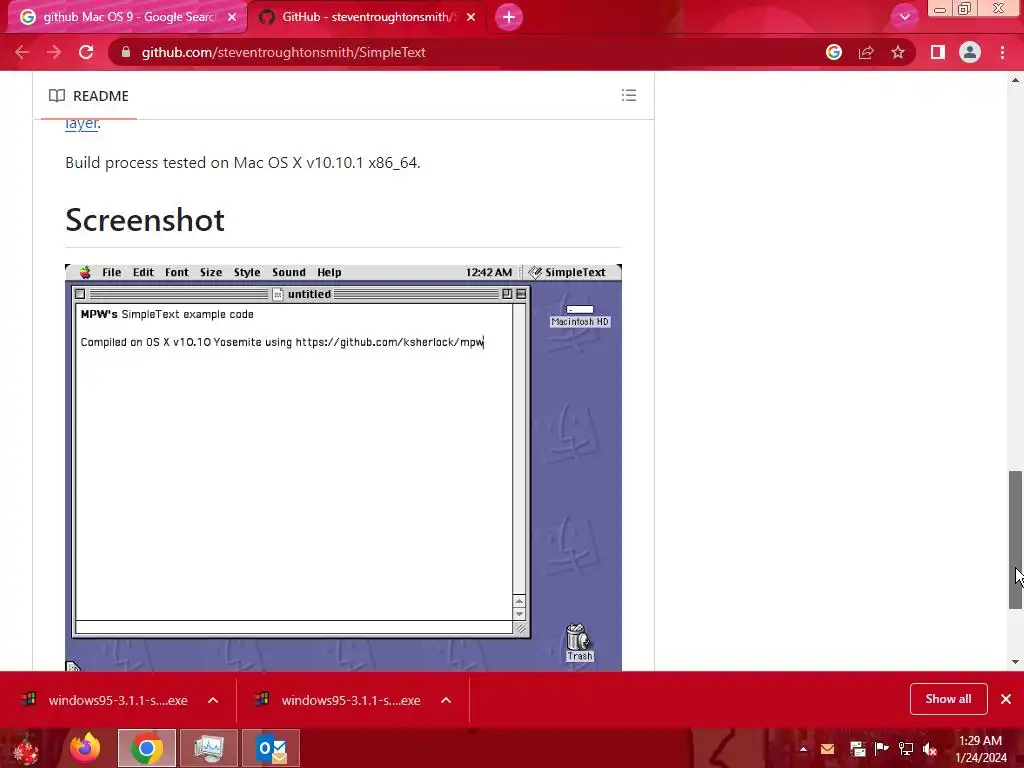Open the tab search dropdown
The height and width of the screenshot is (768, 1024).
tap(904, 17)
